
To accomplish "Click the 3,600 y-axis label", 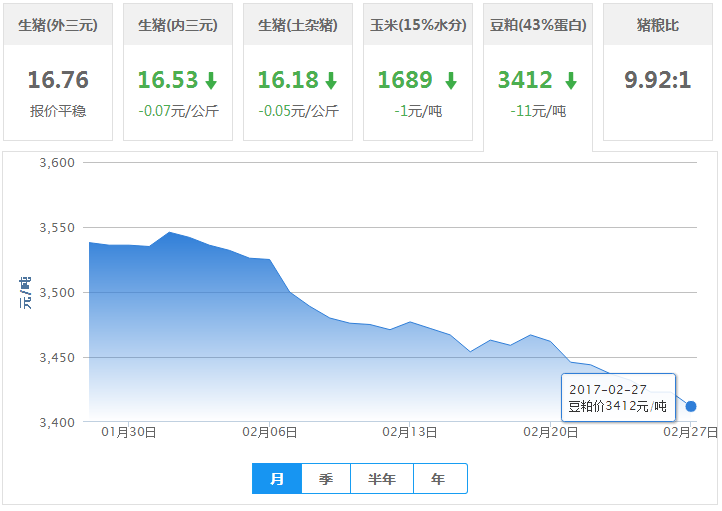I will click(57, 163).
